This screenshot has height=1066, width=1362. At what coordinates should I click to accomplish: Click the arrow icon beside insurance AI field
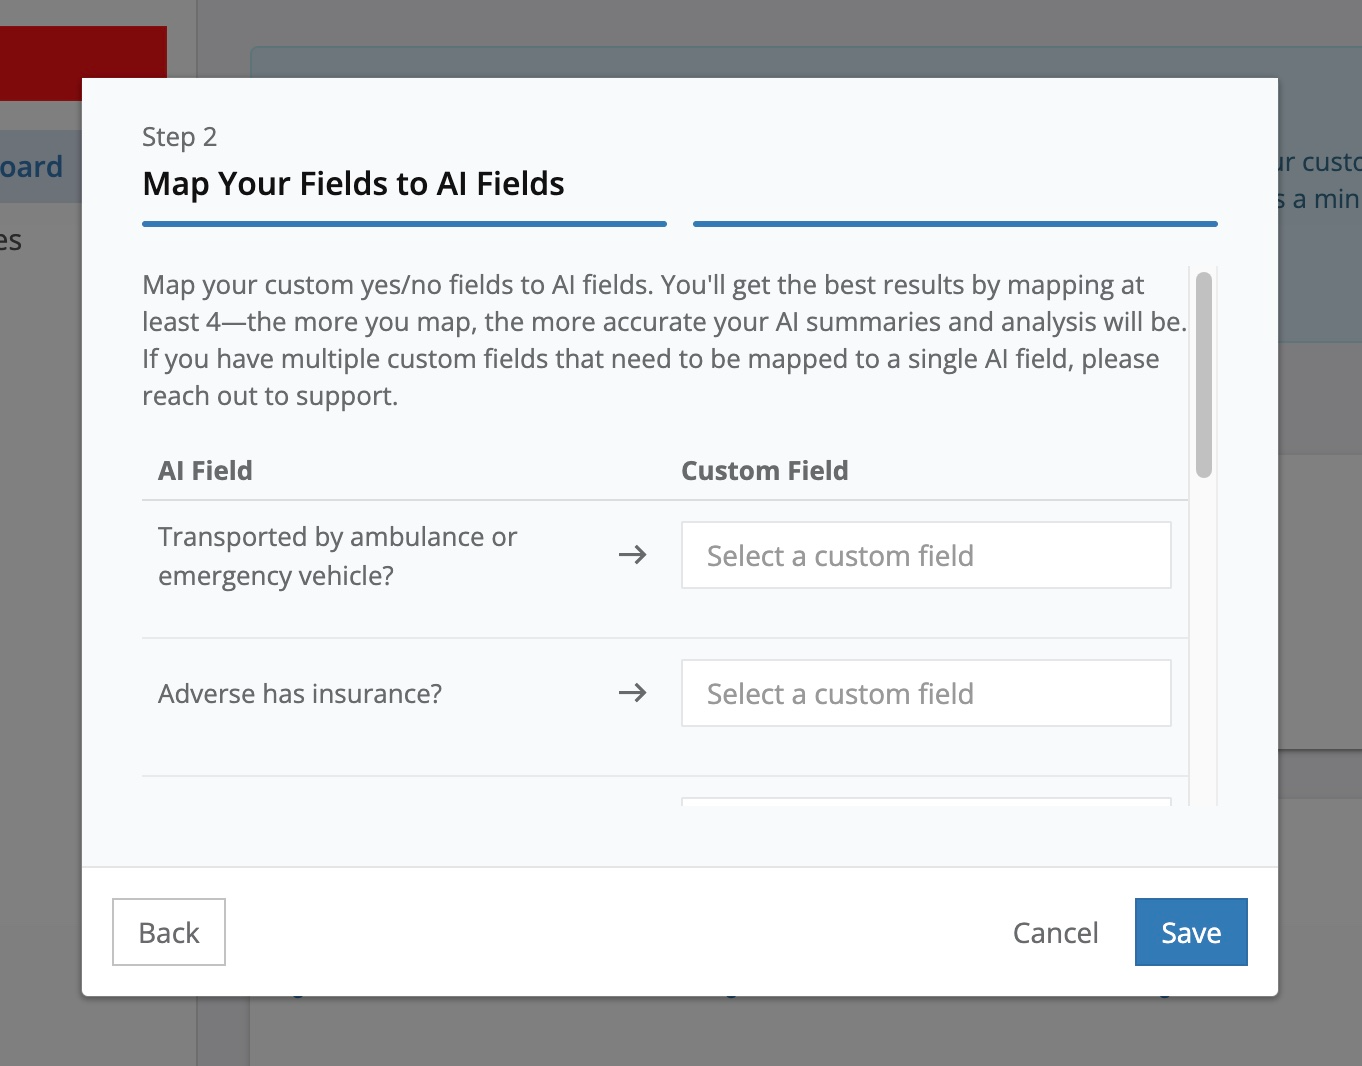[632, 692]
